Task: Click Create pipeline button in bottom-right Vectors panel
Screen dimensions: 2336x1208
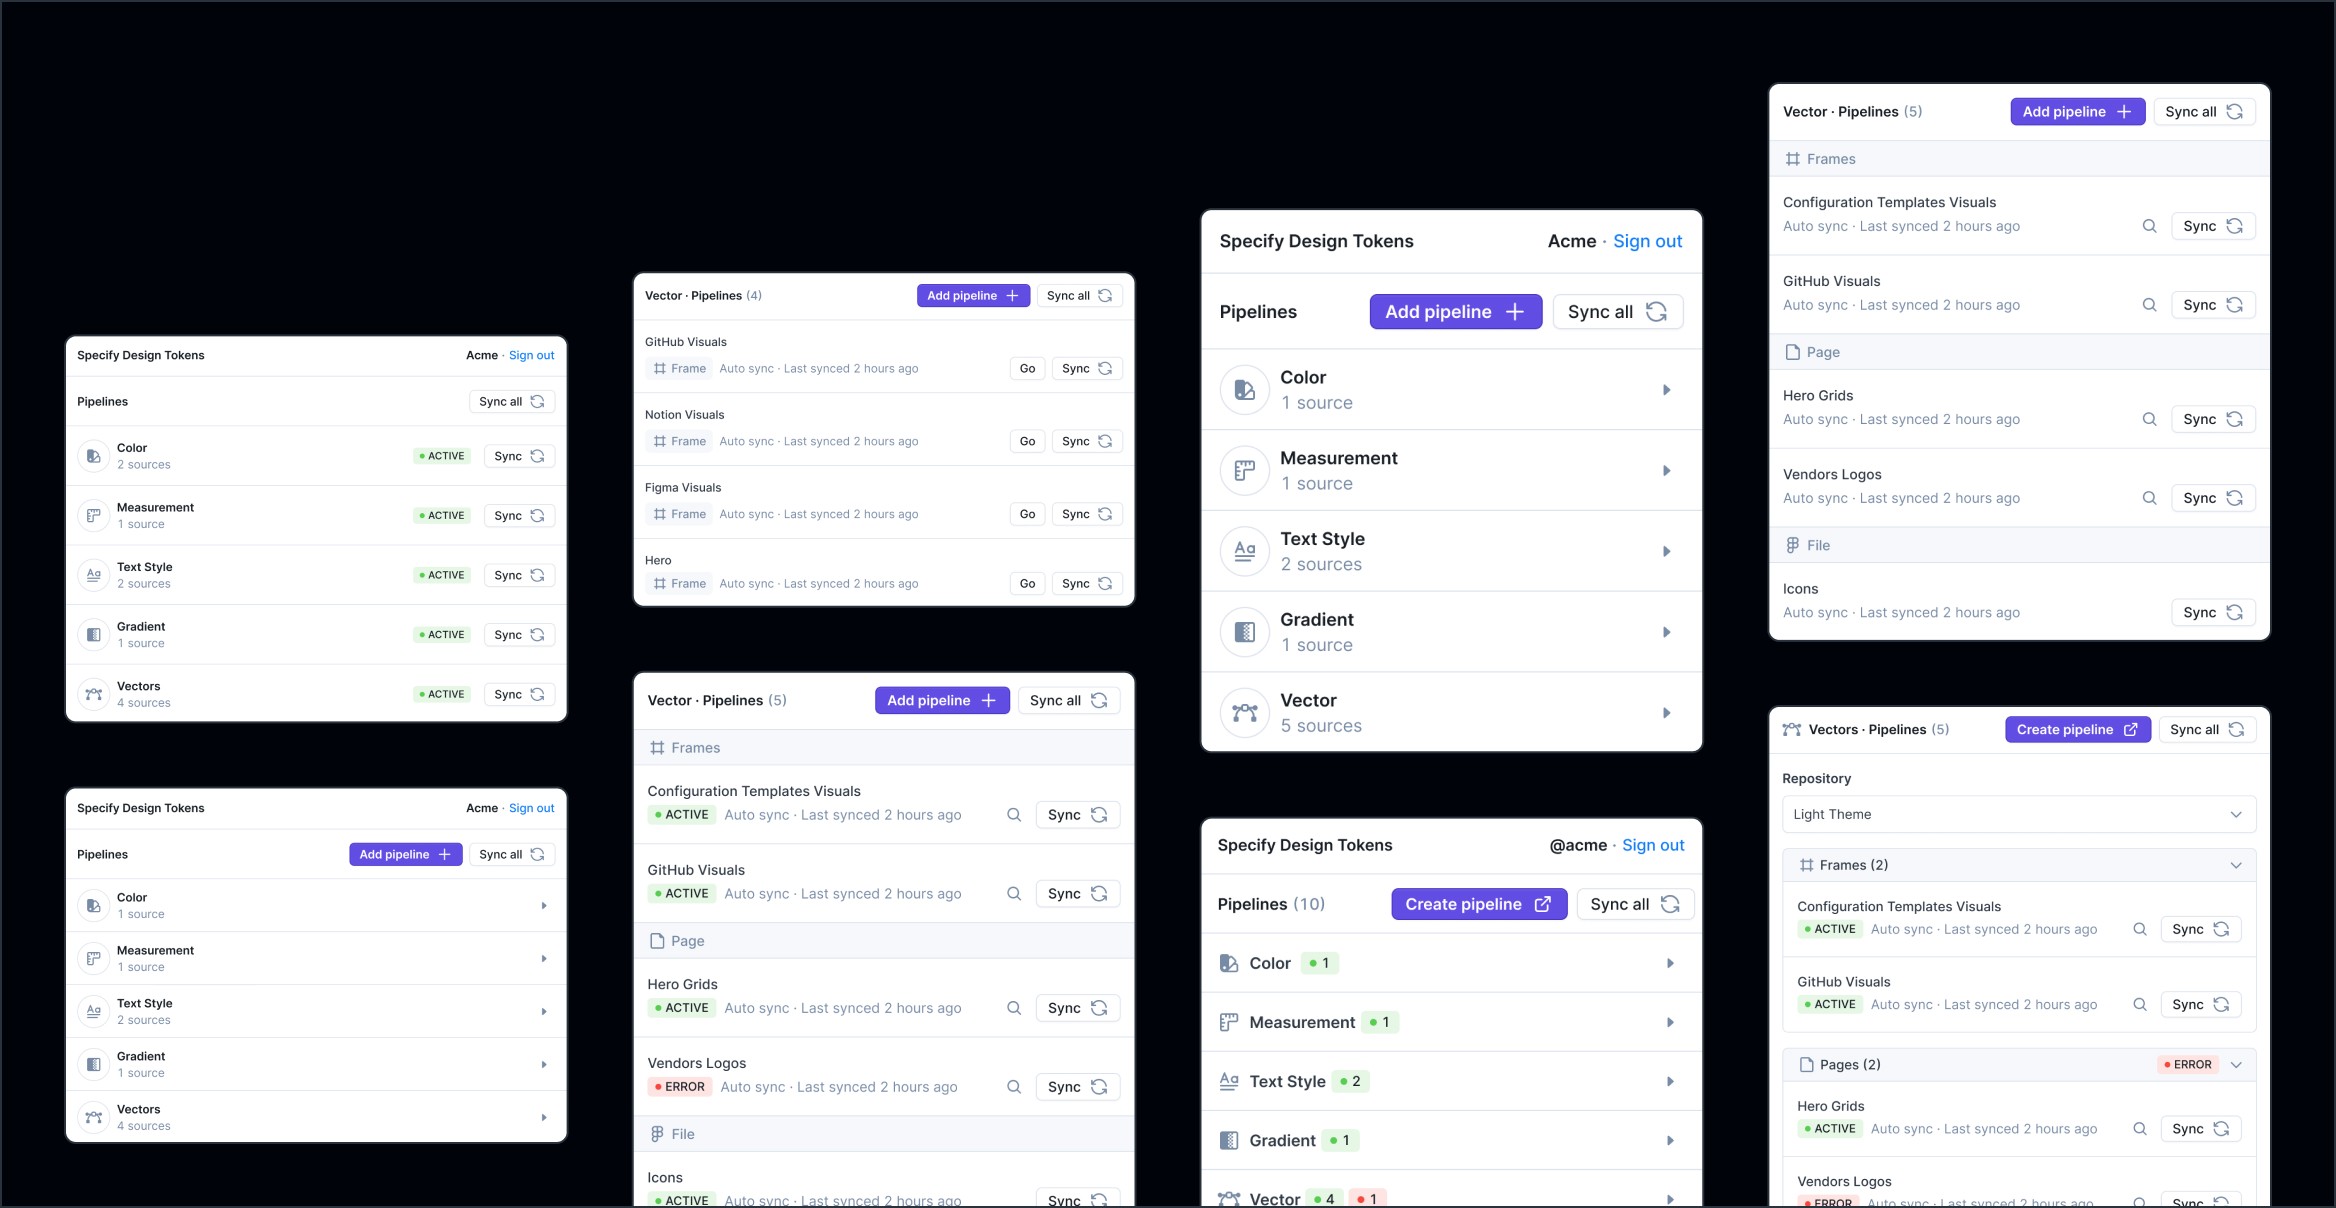Action: [x=2073, y=729]
